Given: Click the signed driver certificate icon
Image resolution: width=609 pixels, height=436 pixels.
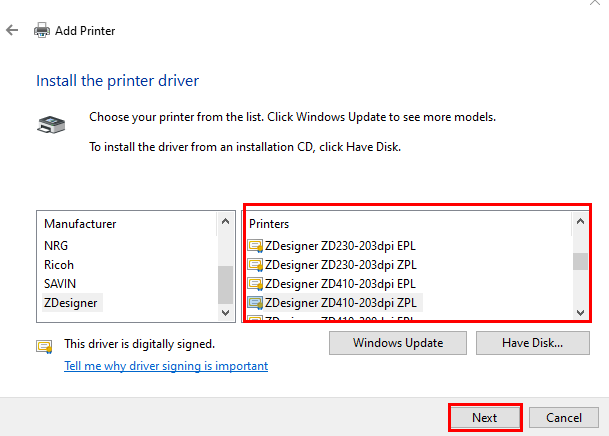Looking at the screenshot, I should tap(44, 346).
